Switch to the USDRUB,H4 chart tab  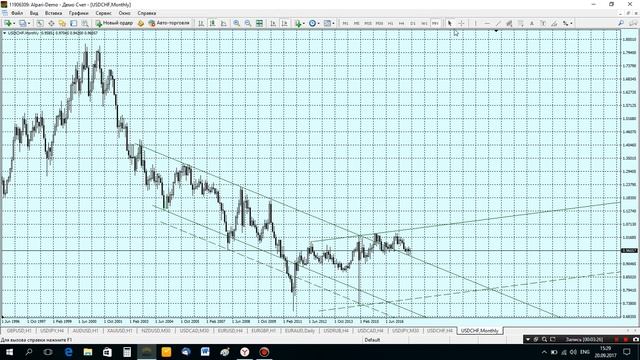click(336, 331)
